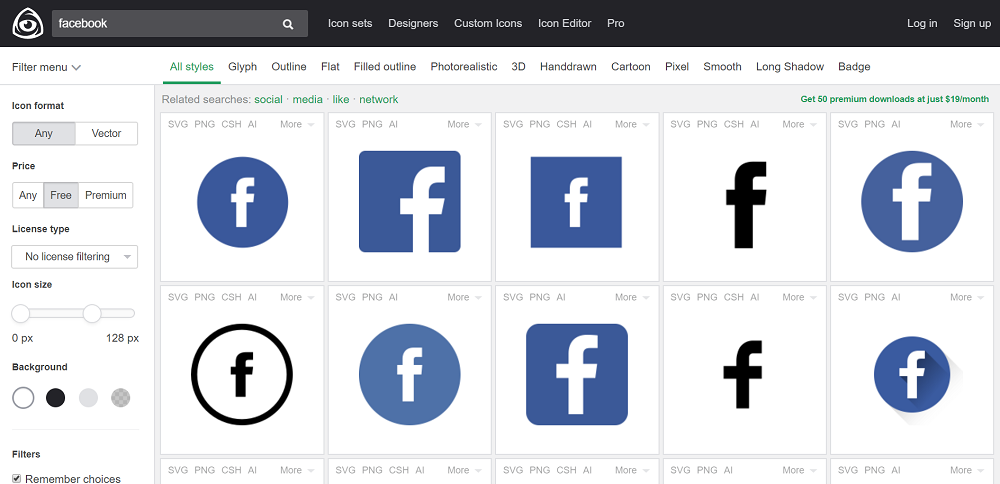
Task: Open the plain black f glyph, top row
Action: click(746, 205)
